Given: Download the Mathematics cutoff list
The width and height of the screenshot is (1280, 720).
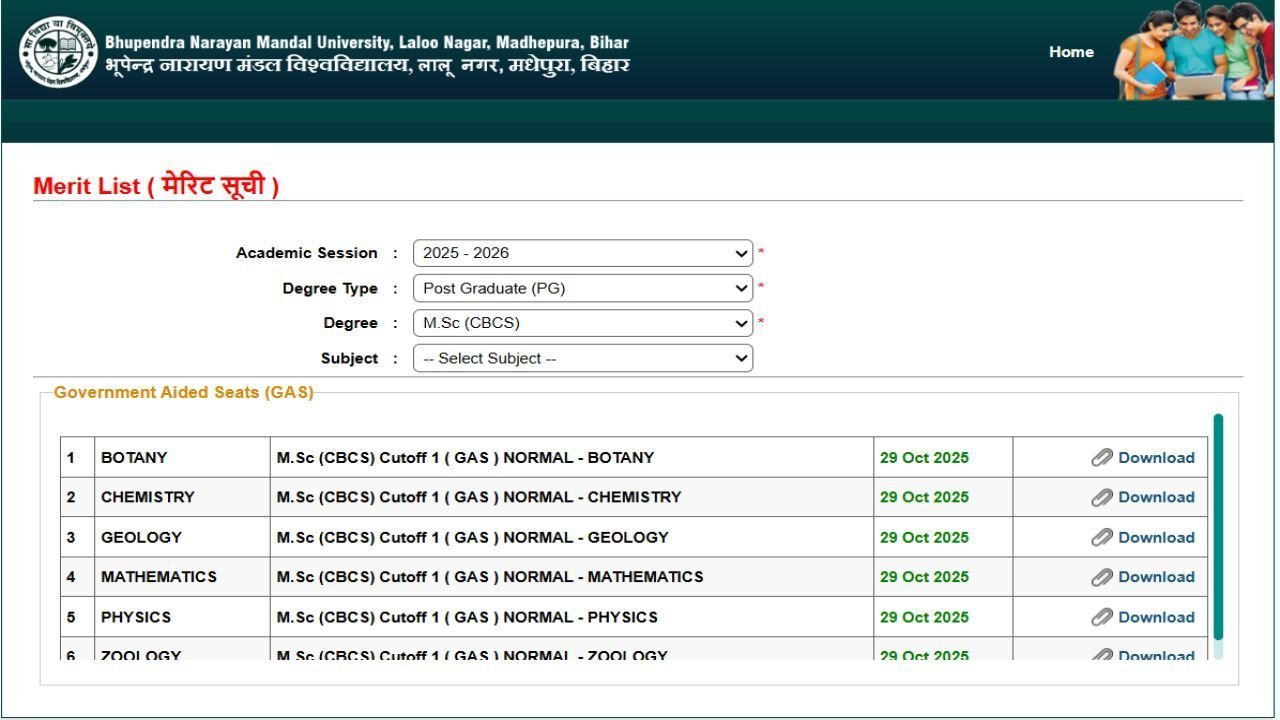Looking at the screenshot, I should 1156,577.
